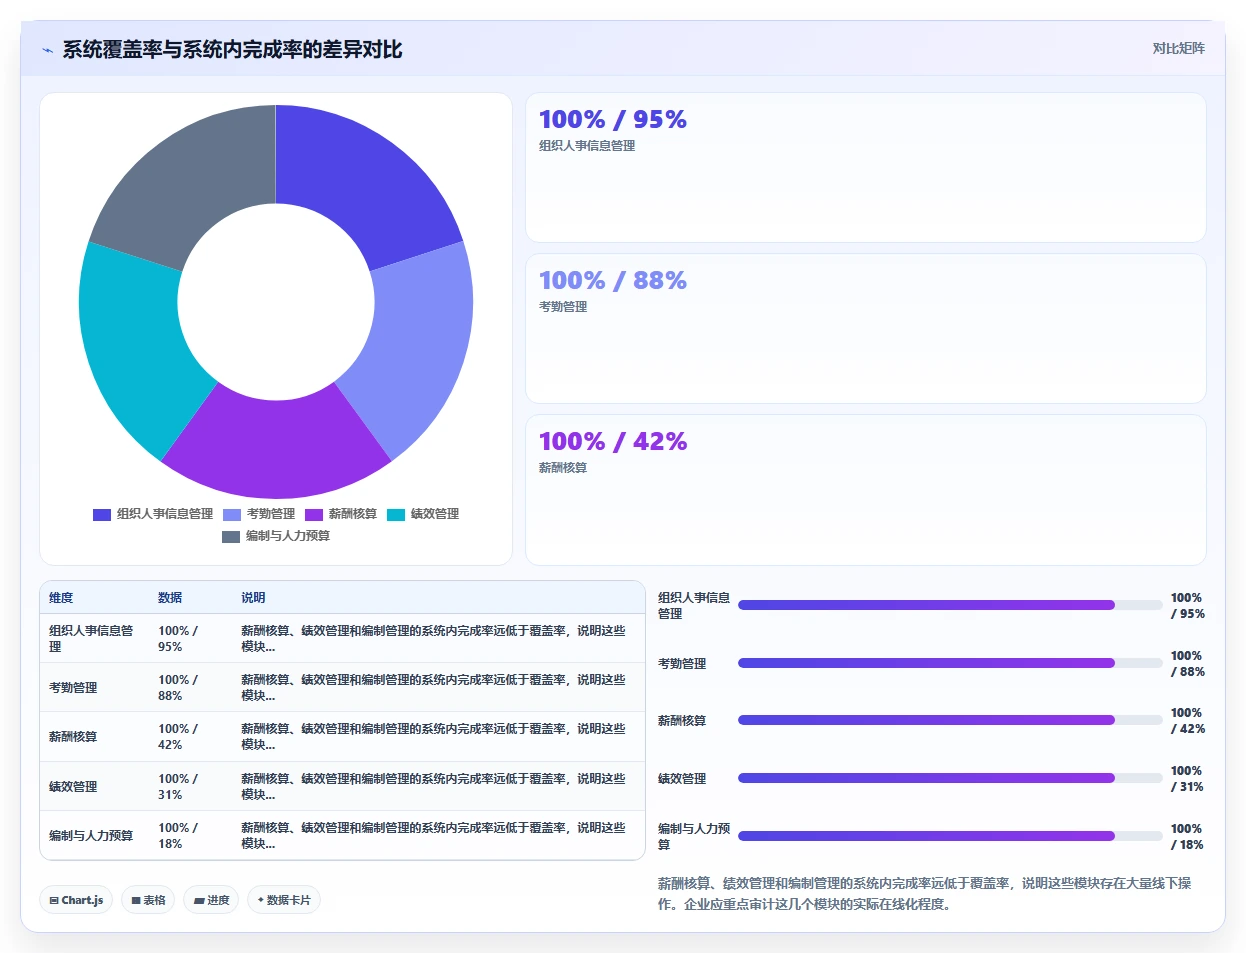Click the 进度 tag chip
The image size is (1246, 953).
211,900
